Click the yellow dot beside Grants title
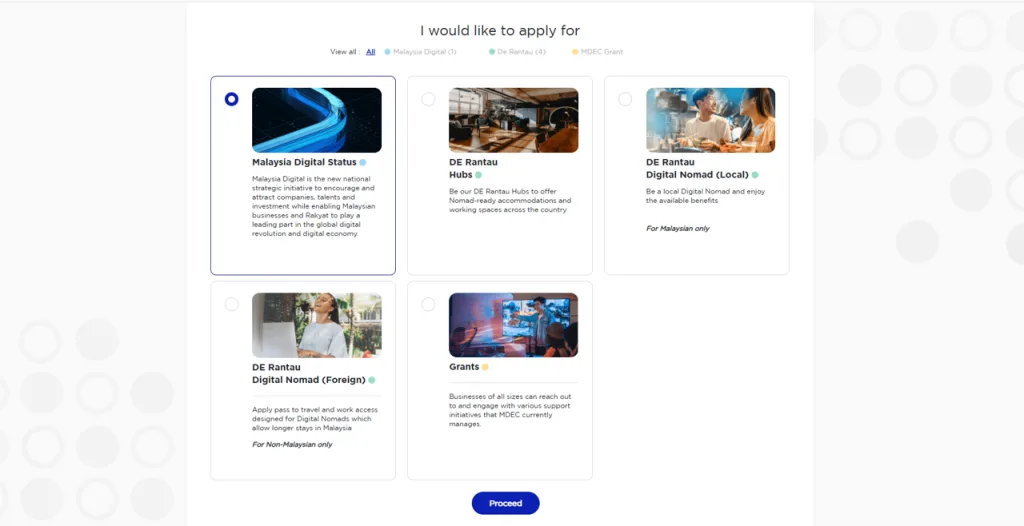 485,367
